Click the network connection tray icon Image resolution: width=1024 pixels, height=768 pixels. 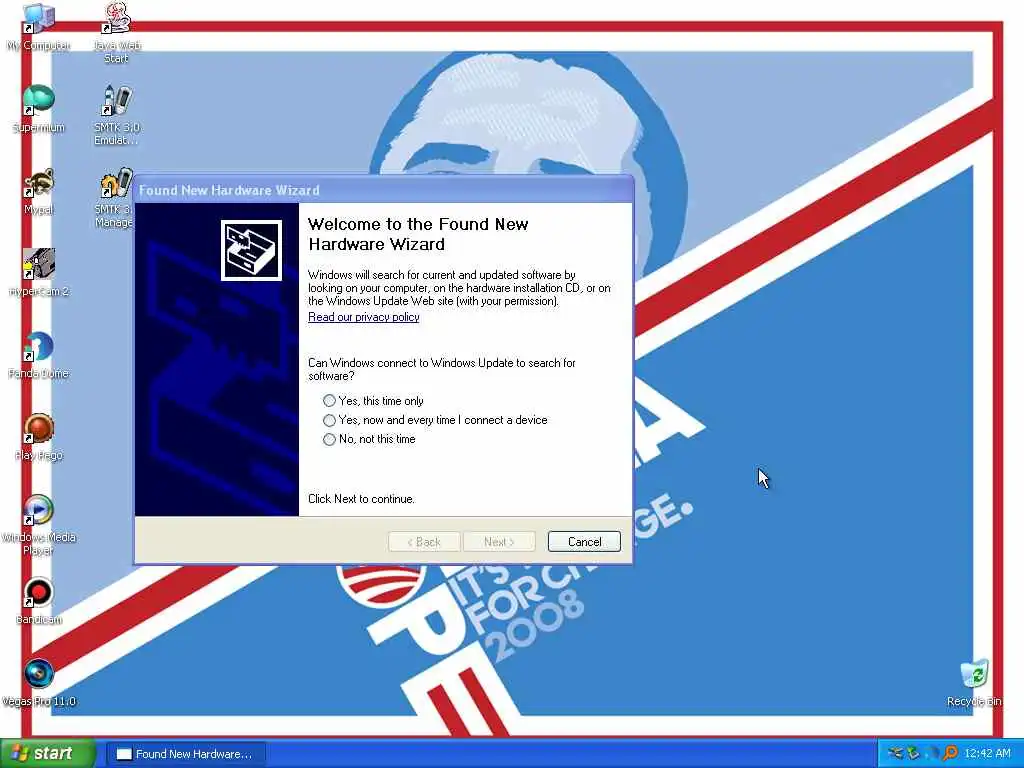(x=896, y=754)
